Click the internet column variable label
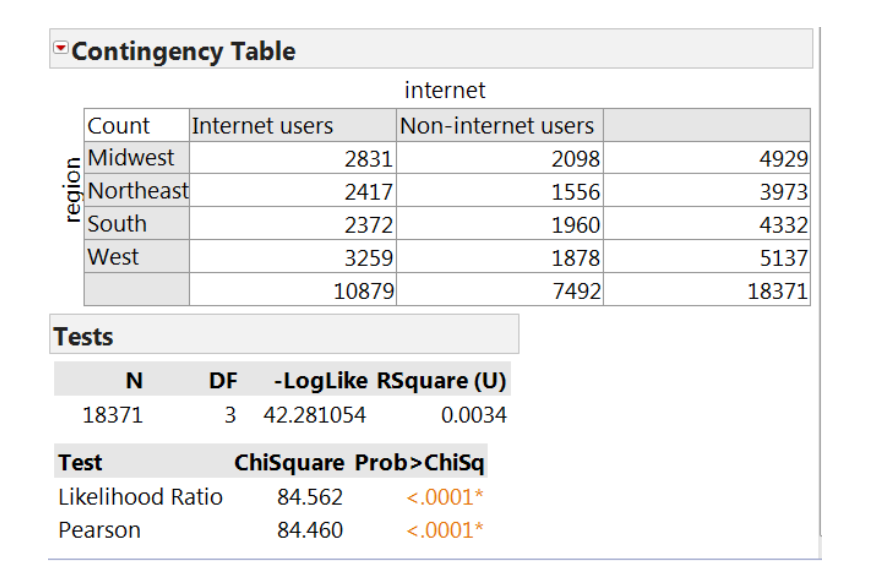Screen dimensions: 884x561 (x=444, y=90)
